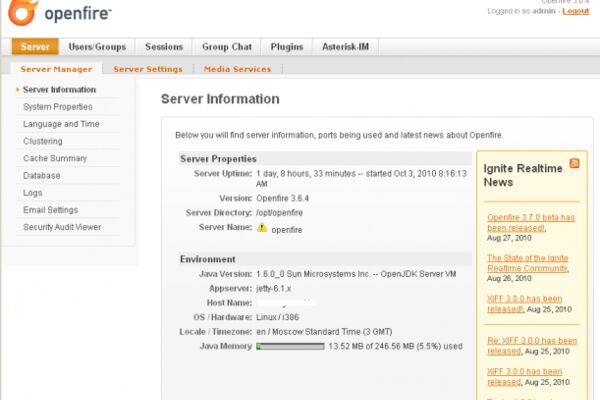Open Language and Time settings
600x400 pixels.
[x=61, y=124]
